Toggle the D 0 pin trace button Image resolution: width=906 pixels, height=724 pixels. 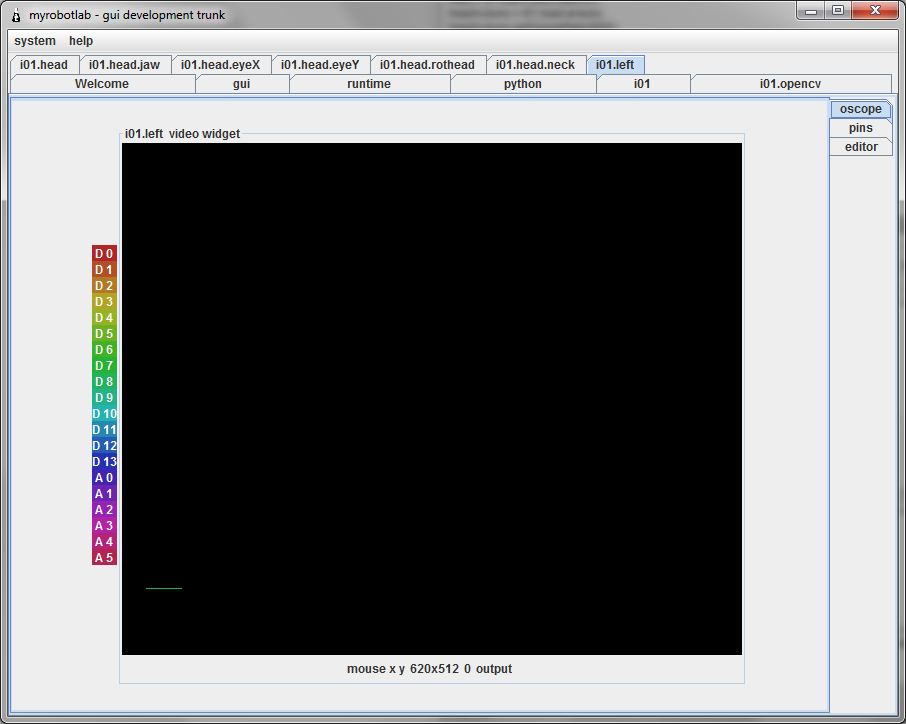tap(104, 253)
